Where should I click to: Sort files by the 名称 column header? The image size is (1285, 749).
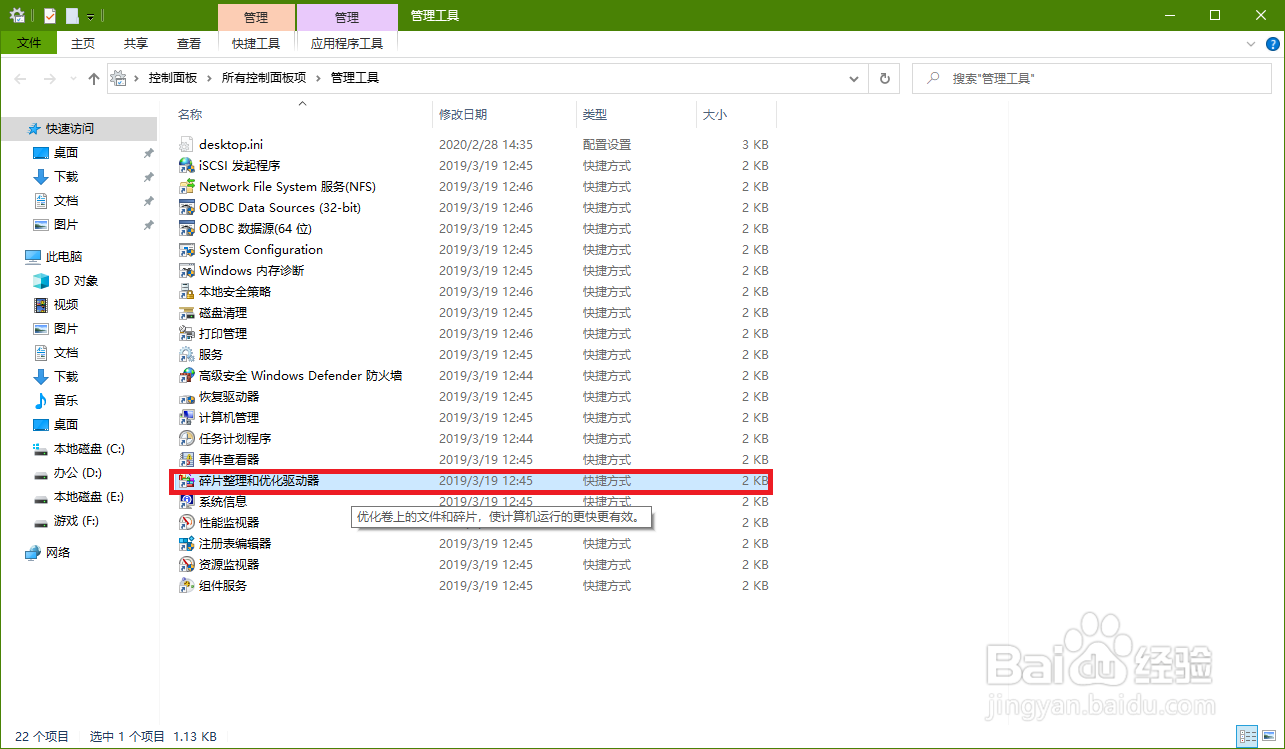pyautogui.click(x=302, y=115)
